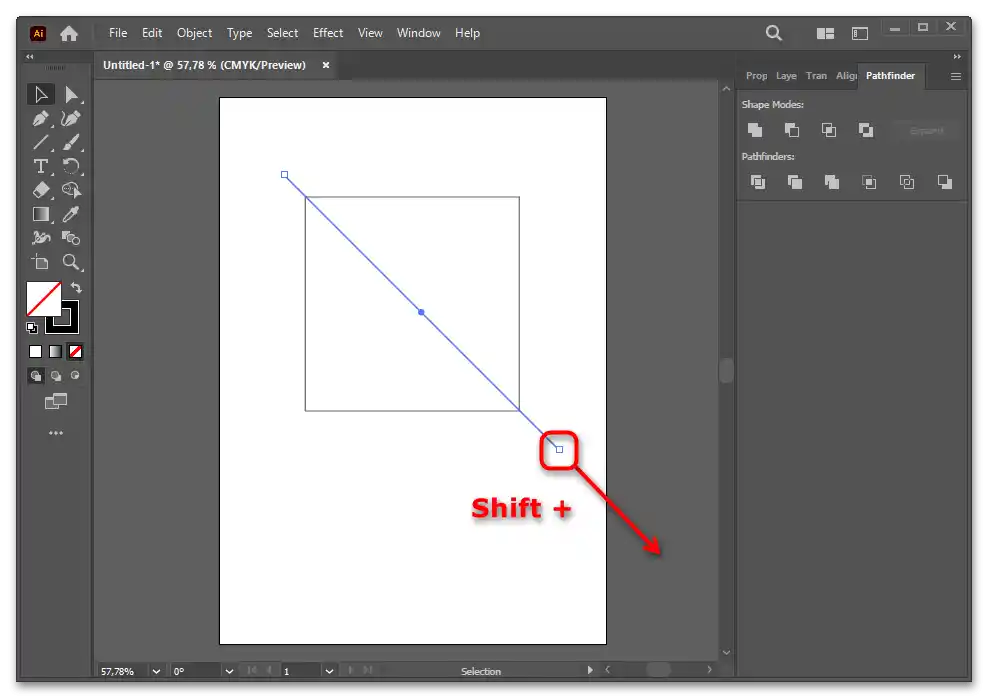Open the Help menu
Image resolution: width=988 pixels, height=698 pixels.
[x=468, y=33]
